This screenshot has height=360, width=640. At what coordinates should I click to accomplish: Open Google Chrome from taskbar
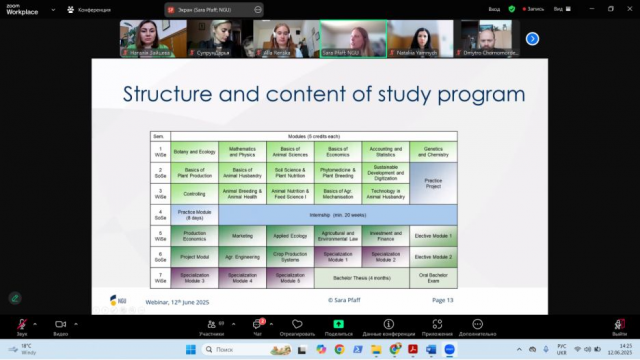click(339, 349)
